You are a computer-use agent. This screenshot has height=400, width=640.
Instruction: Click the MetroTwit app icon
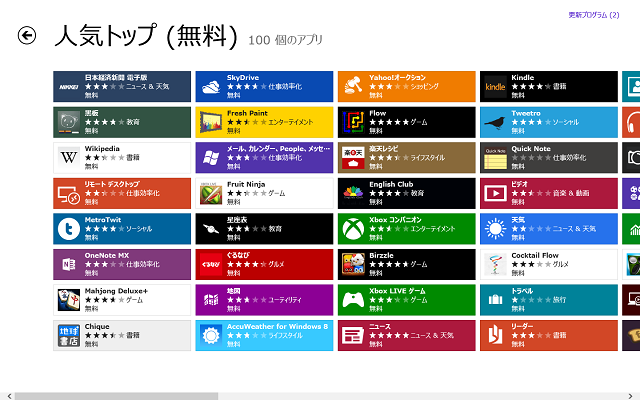[x=68, y=229]
